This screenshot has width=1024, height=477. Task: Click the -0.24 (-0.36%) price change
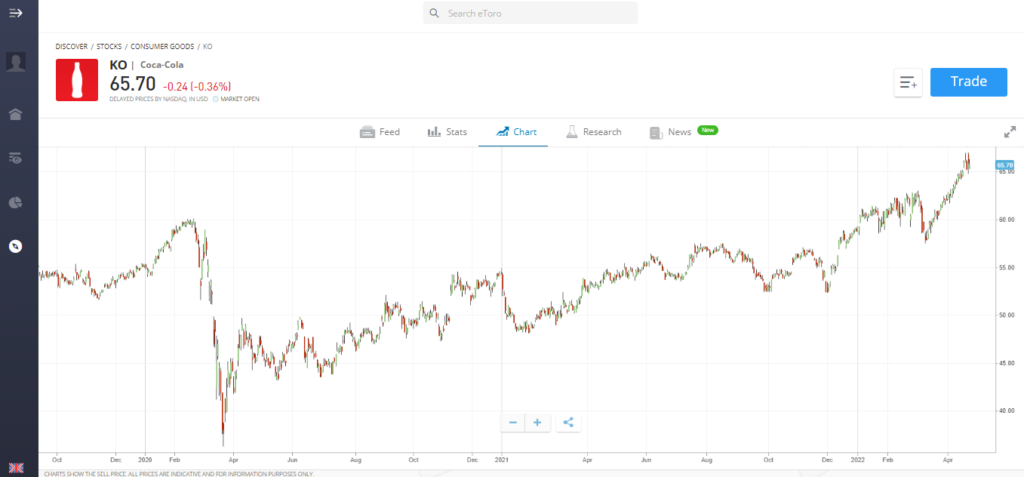coord(197,86)
